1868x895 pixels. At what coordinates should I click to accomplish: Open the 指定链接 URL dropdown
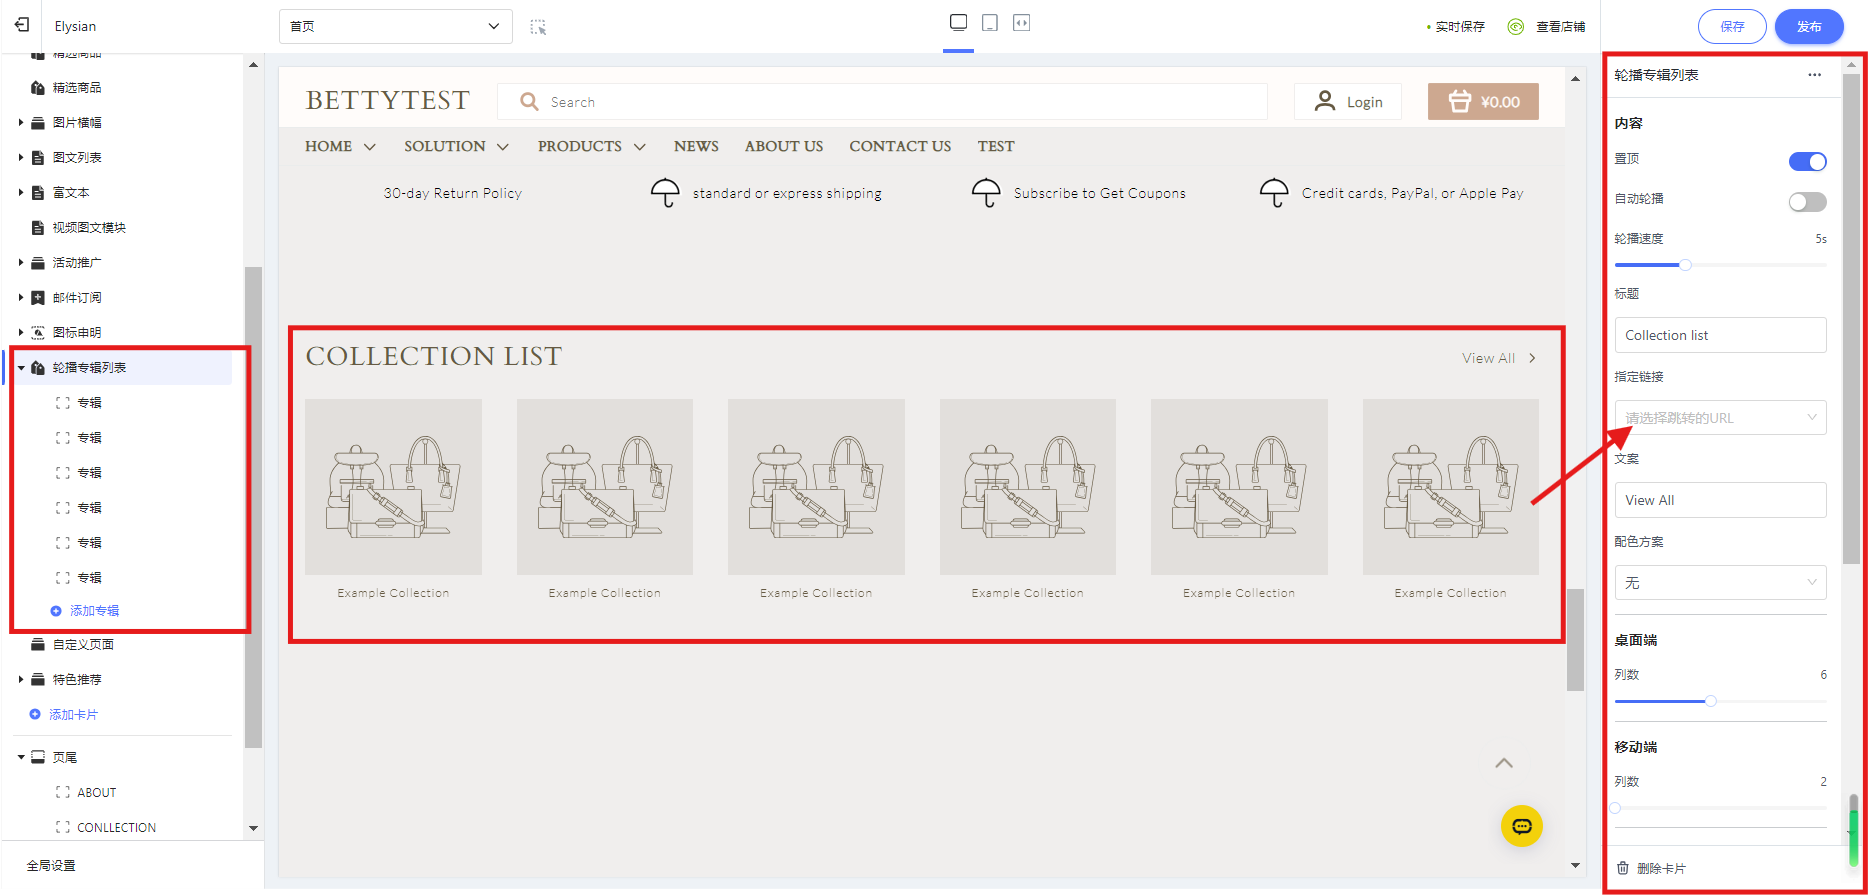1720,418
